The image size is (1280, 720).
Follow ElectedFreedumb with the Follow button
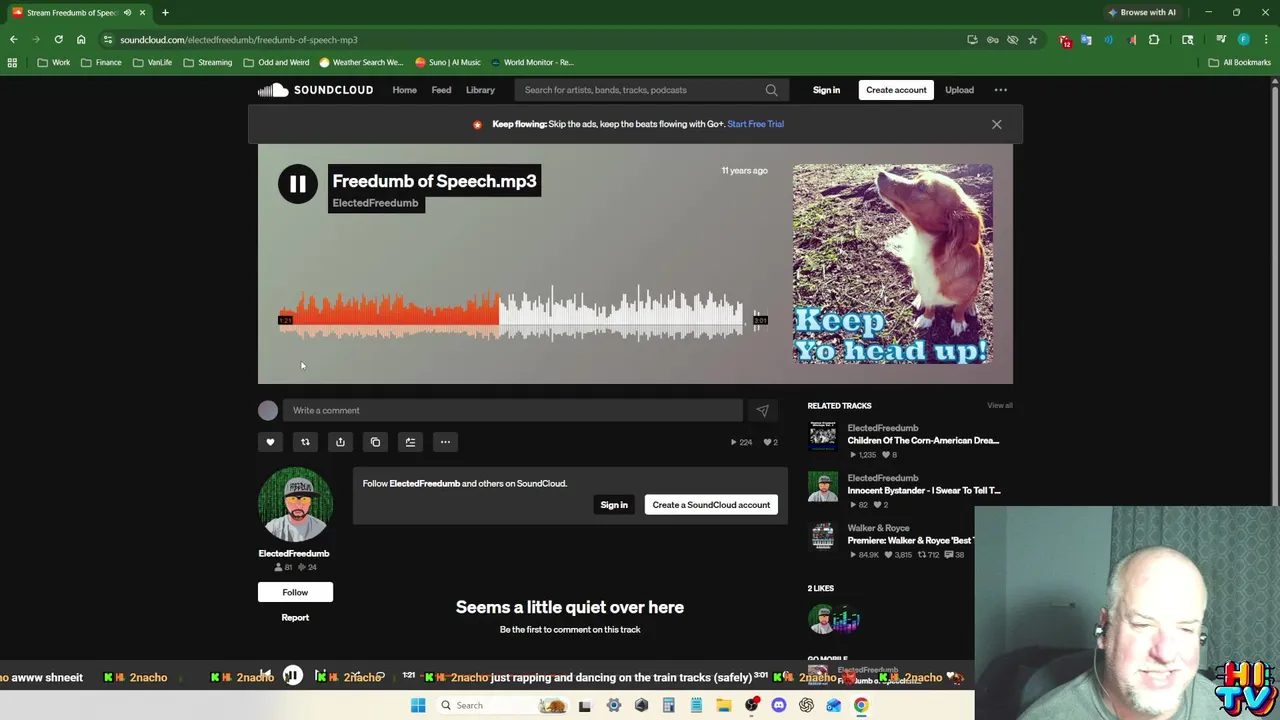click(x=295, y=592)
